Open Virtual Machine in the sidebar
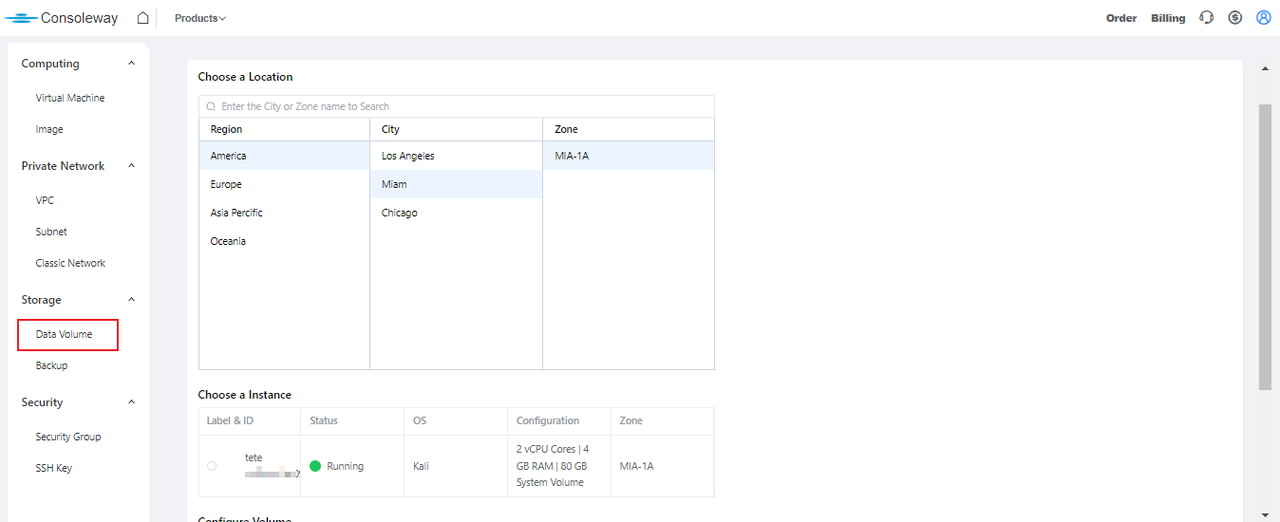Viewport: 1280px width, 522px height. [70, 98]
